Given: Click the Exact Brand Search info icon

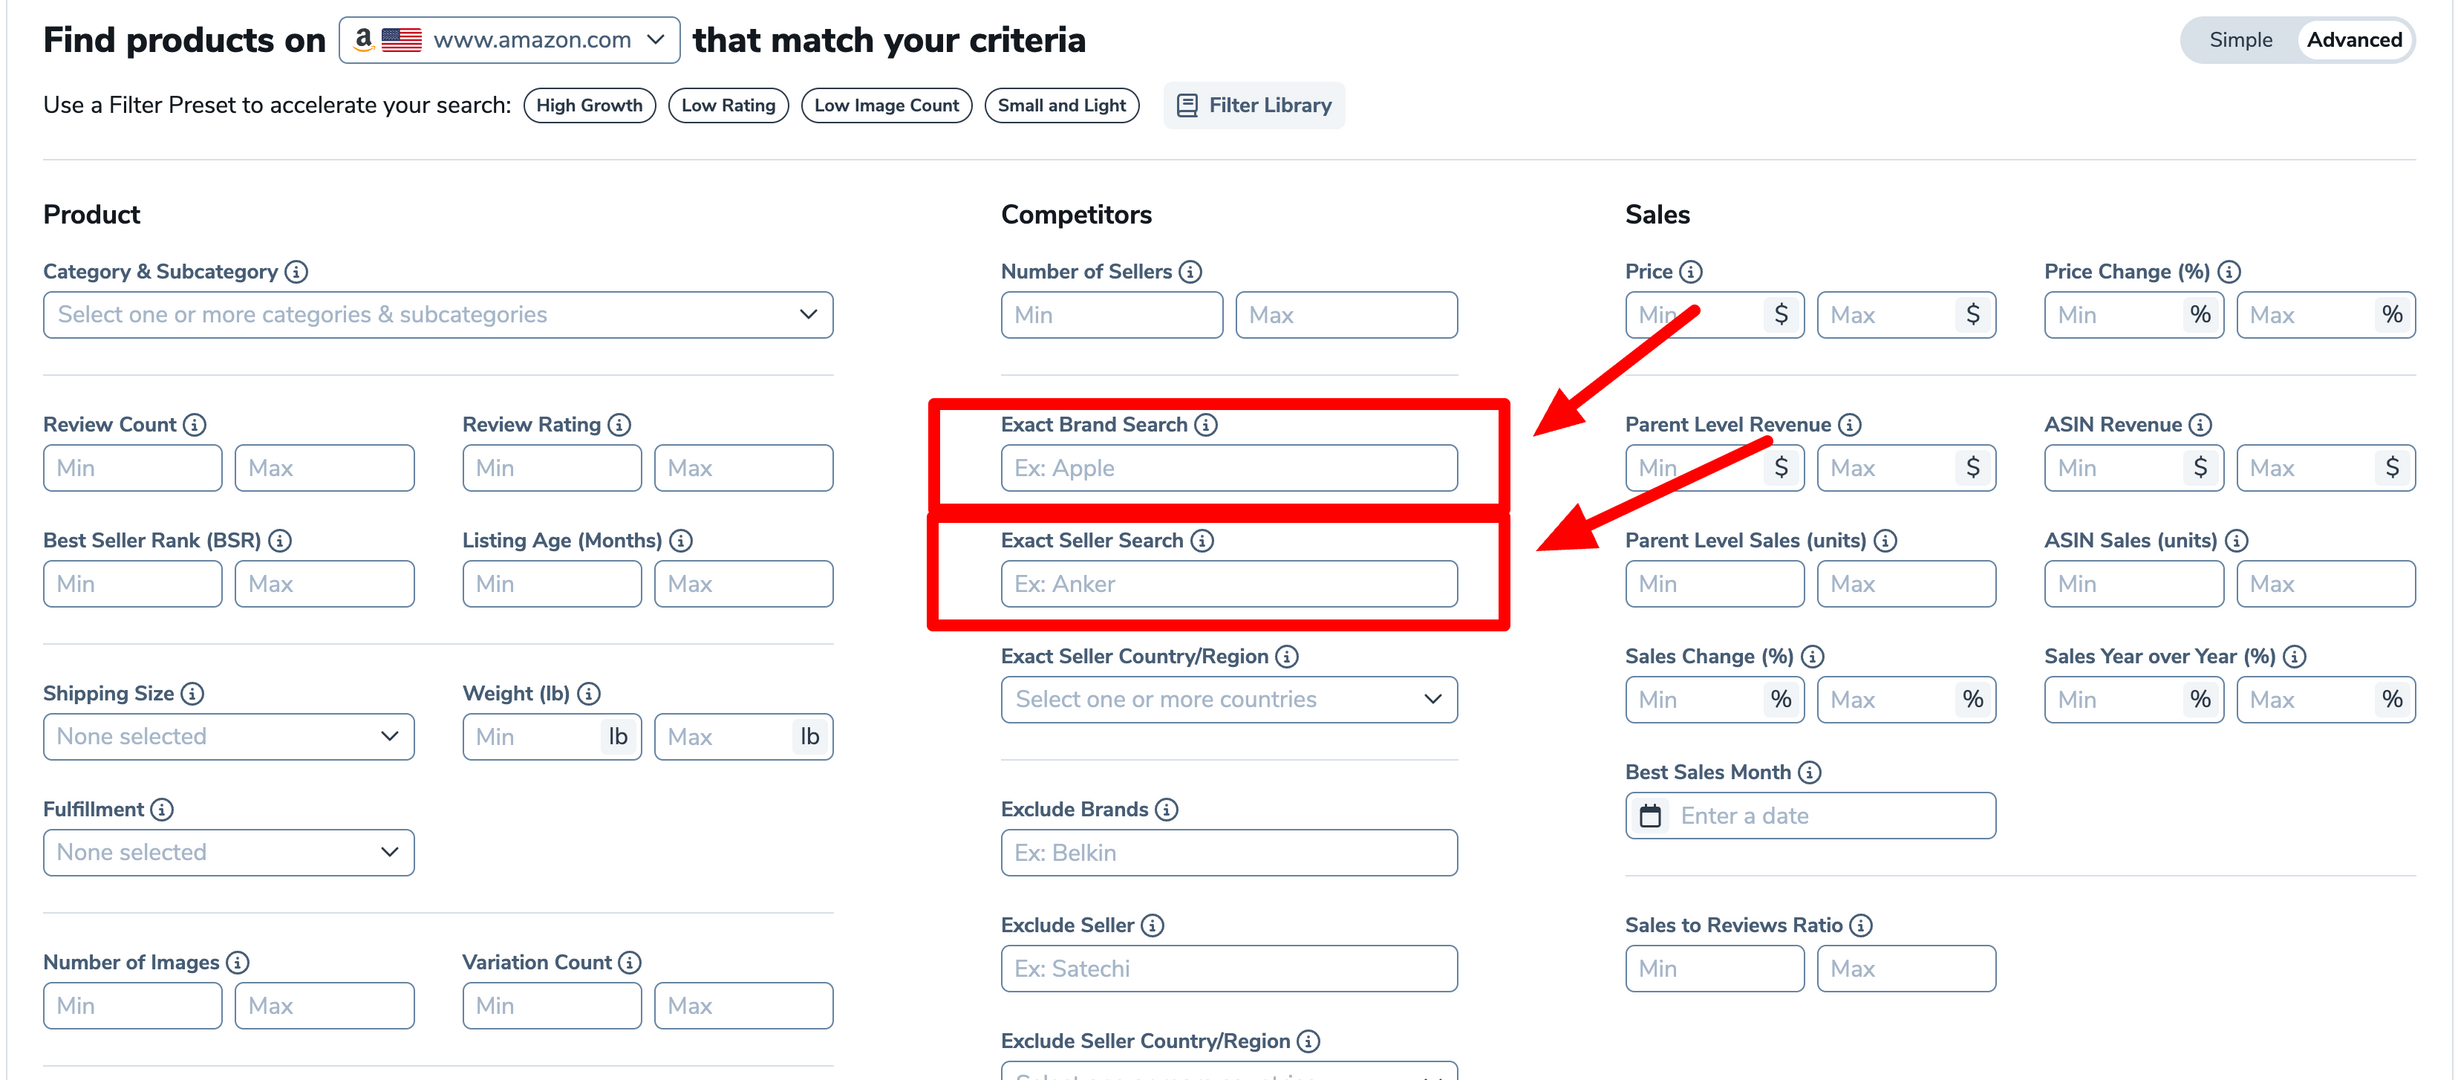Looking at the screenshot, I should pyautogui.click(x=1207, y=425).
